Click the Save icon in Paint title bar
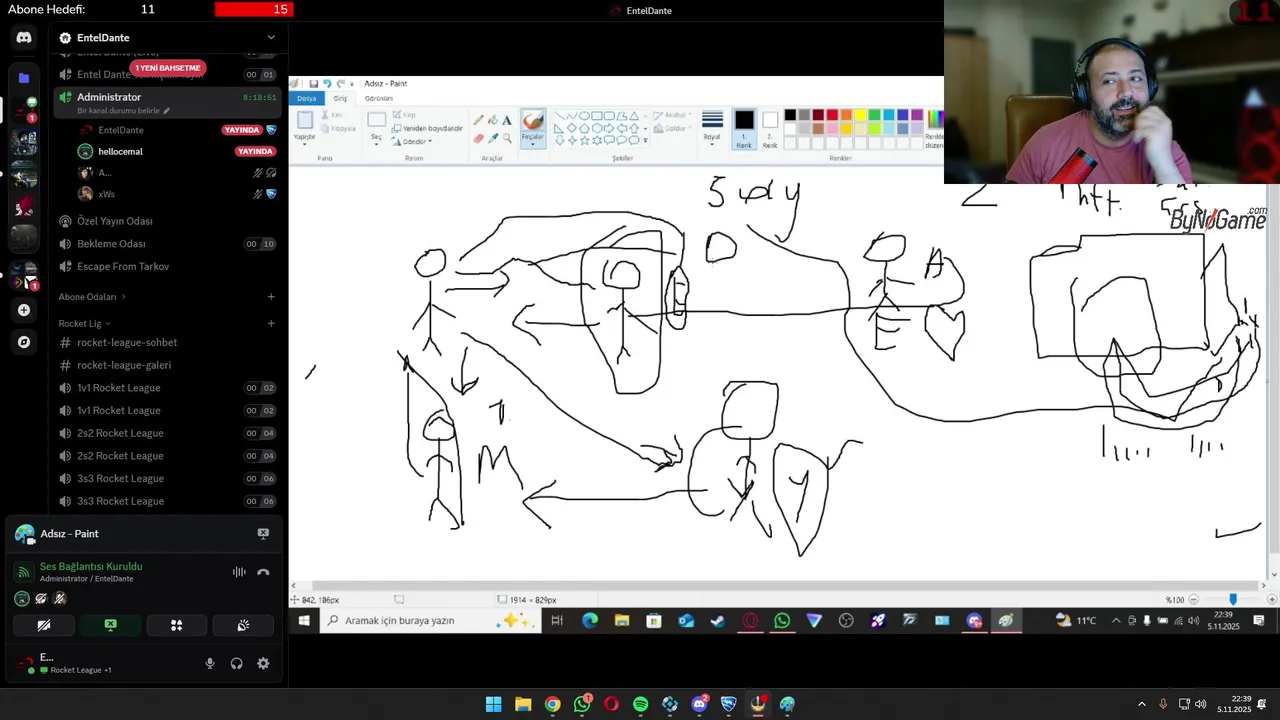 click(313, 84)
